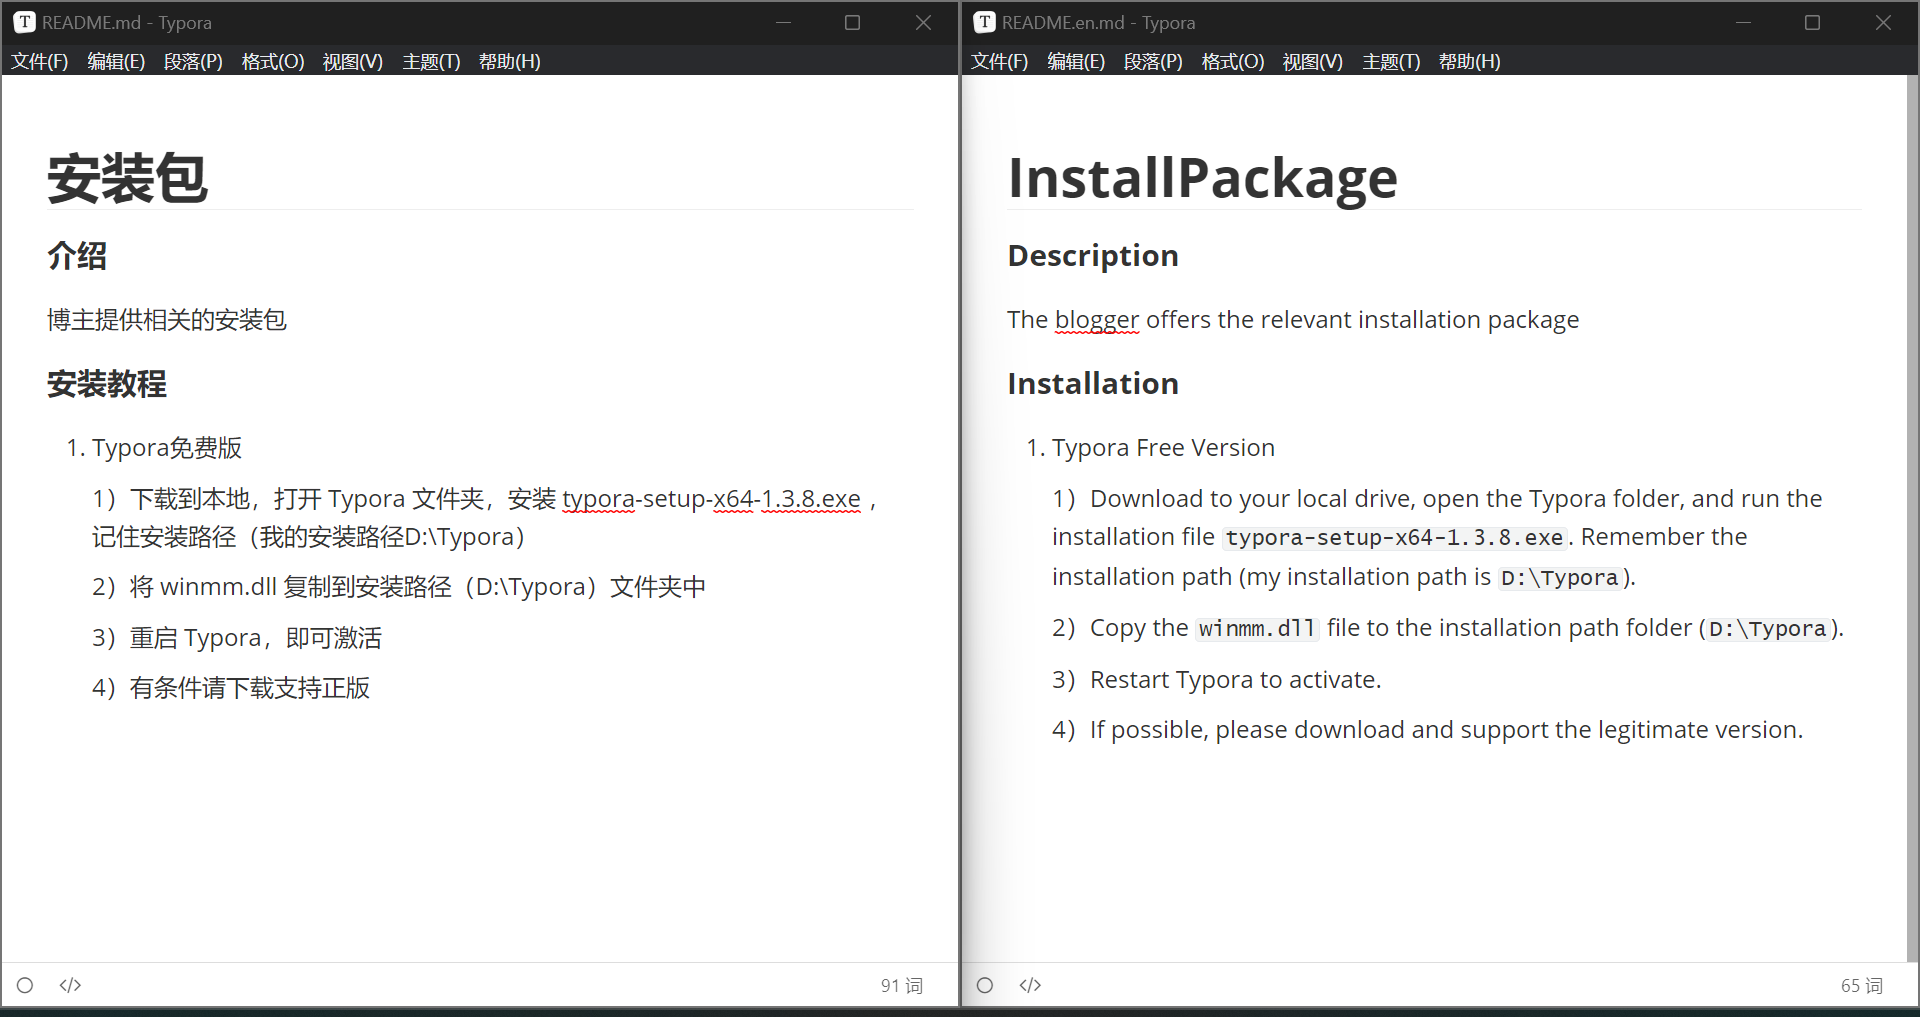Click the 安装包 heading

pos(128,179)
